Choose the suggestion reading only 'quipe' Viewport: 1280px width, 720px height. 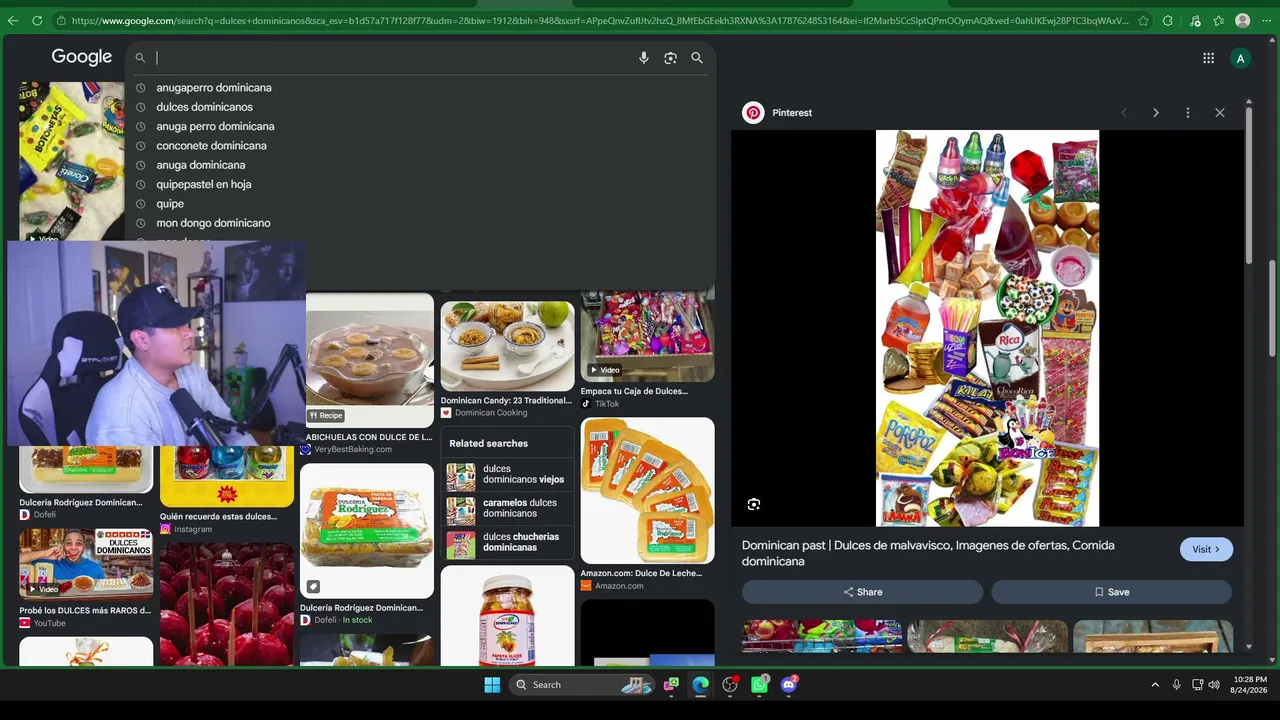coord(170,204)
